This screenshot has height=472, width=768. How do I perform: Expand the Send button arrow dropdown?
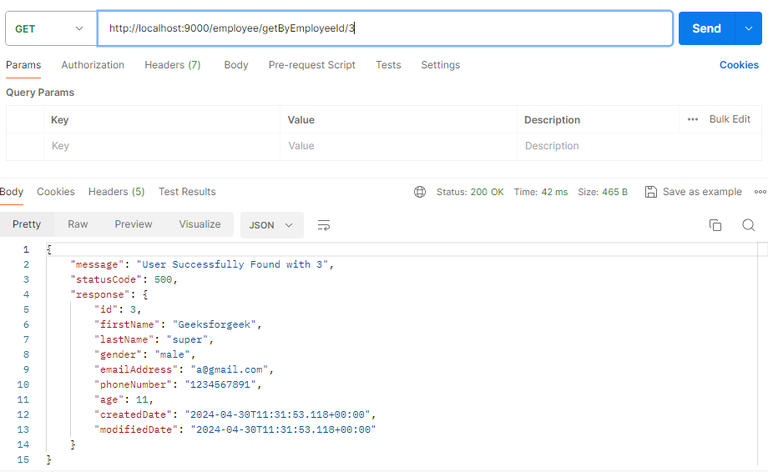point(749,29)
